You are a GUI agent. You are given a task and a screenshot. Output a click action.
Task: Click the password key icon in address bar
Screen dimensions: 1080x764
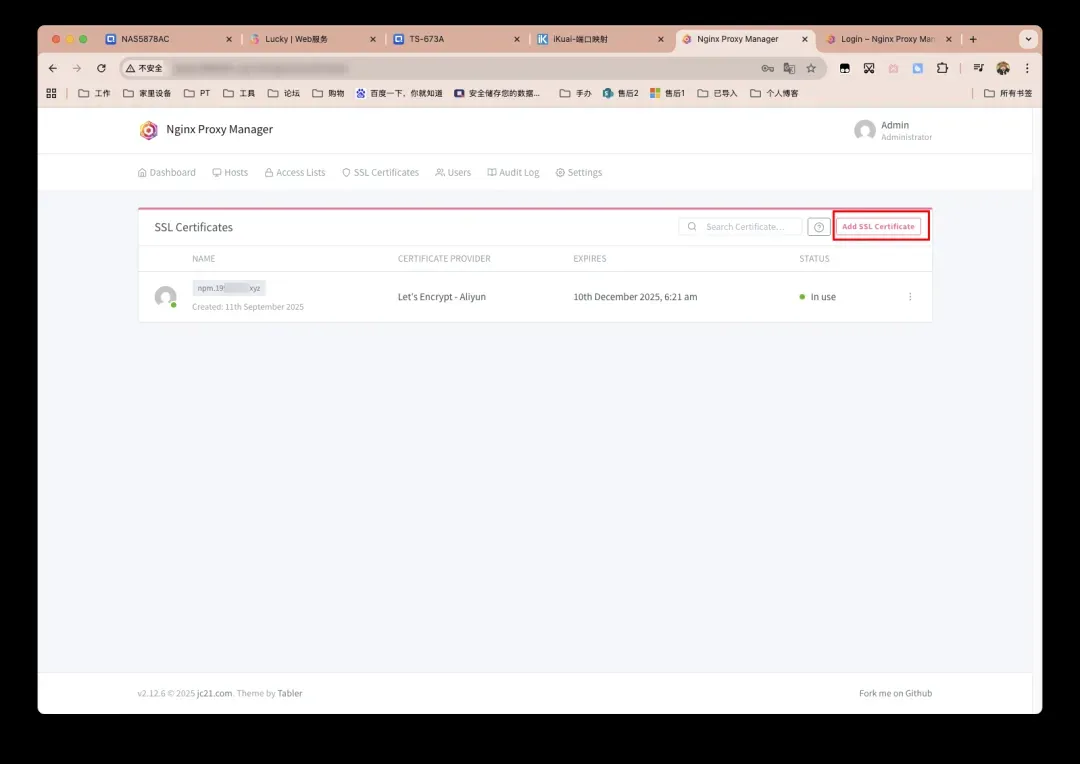(x=767, y=68)
